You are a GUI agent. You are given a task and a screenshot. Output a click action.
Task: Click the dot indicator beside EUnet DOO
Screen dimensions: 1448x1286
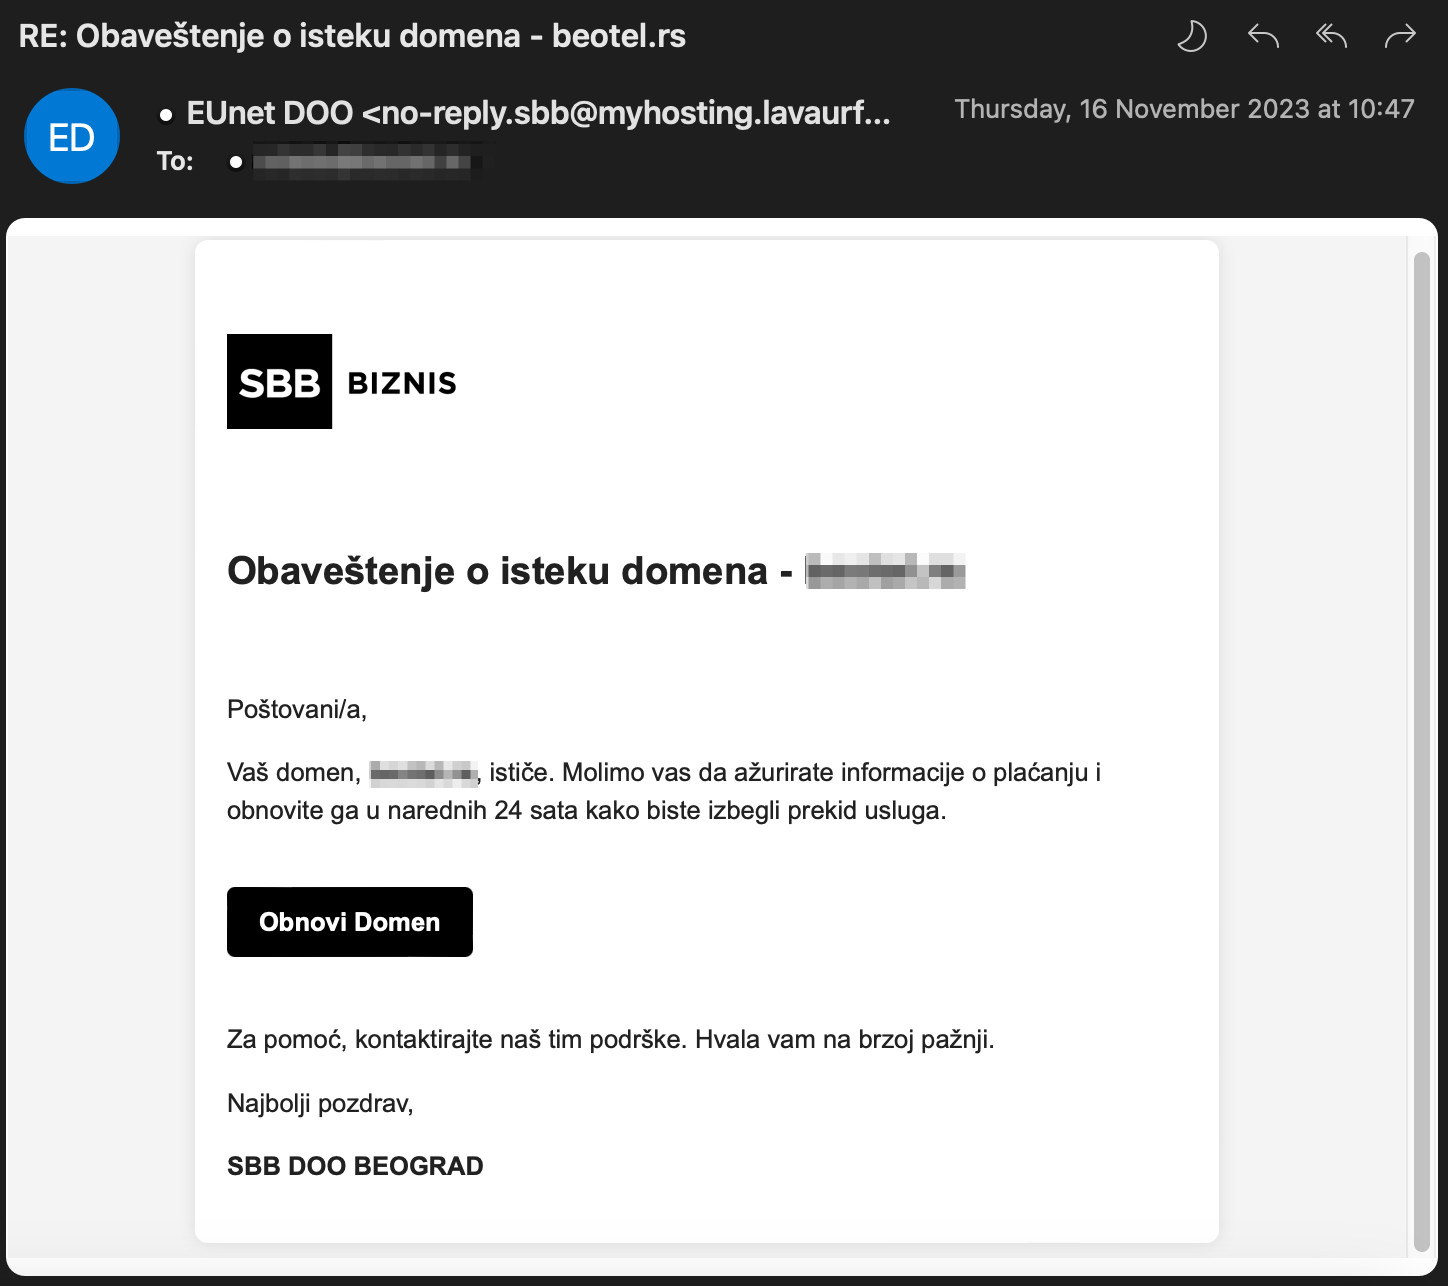[x=164, y=113]
